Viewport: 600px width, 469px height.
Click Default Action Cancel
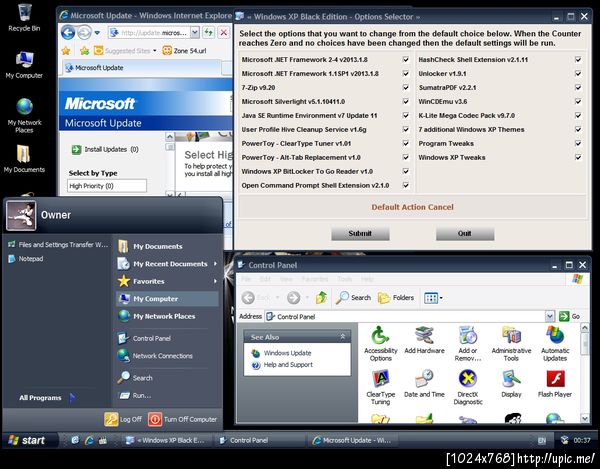(x=412, y=207)
